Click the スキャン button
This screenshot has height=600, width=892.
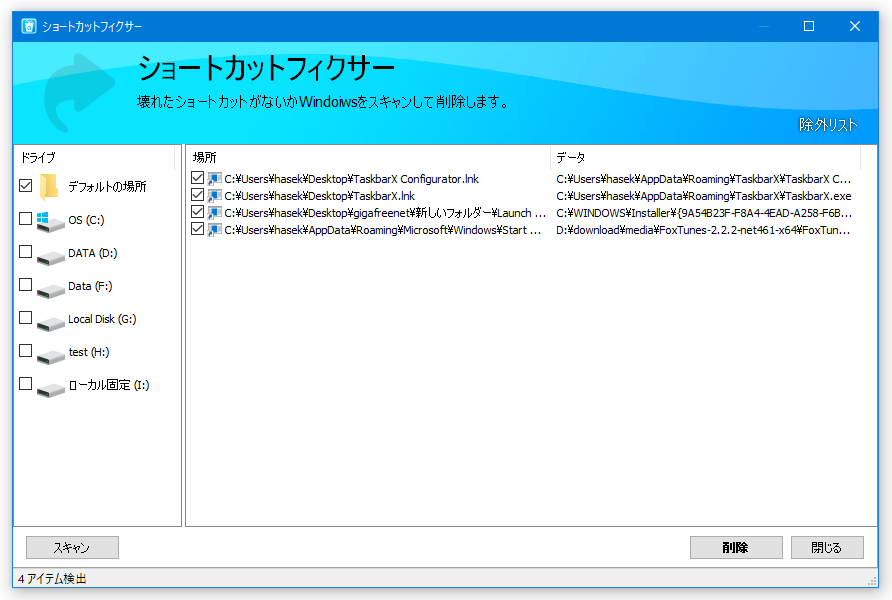(72, 547)
